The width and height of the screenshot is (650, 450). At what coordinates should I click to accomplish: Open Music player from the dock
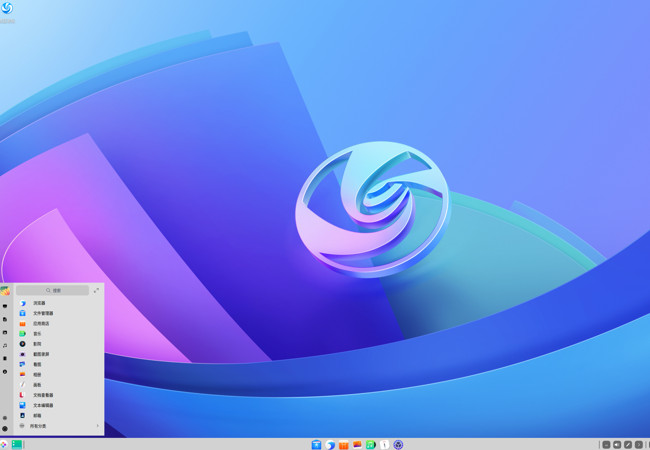[371, 445]
